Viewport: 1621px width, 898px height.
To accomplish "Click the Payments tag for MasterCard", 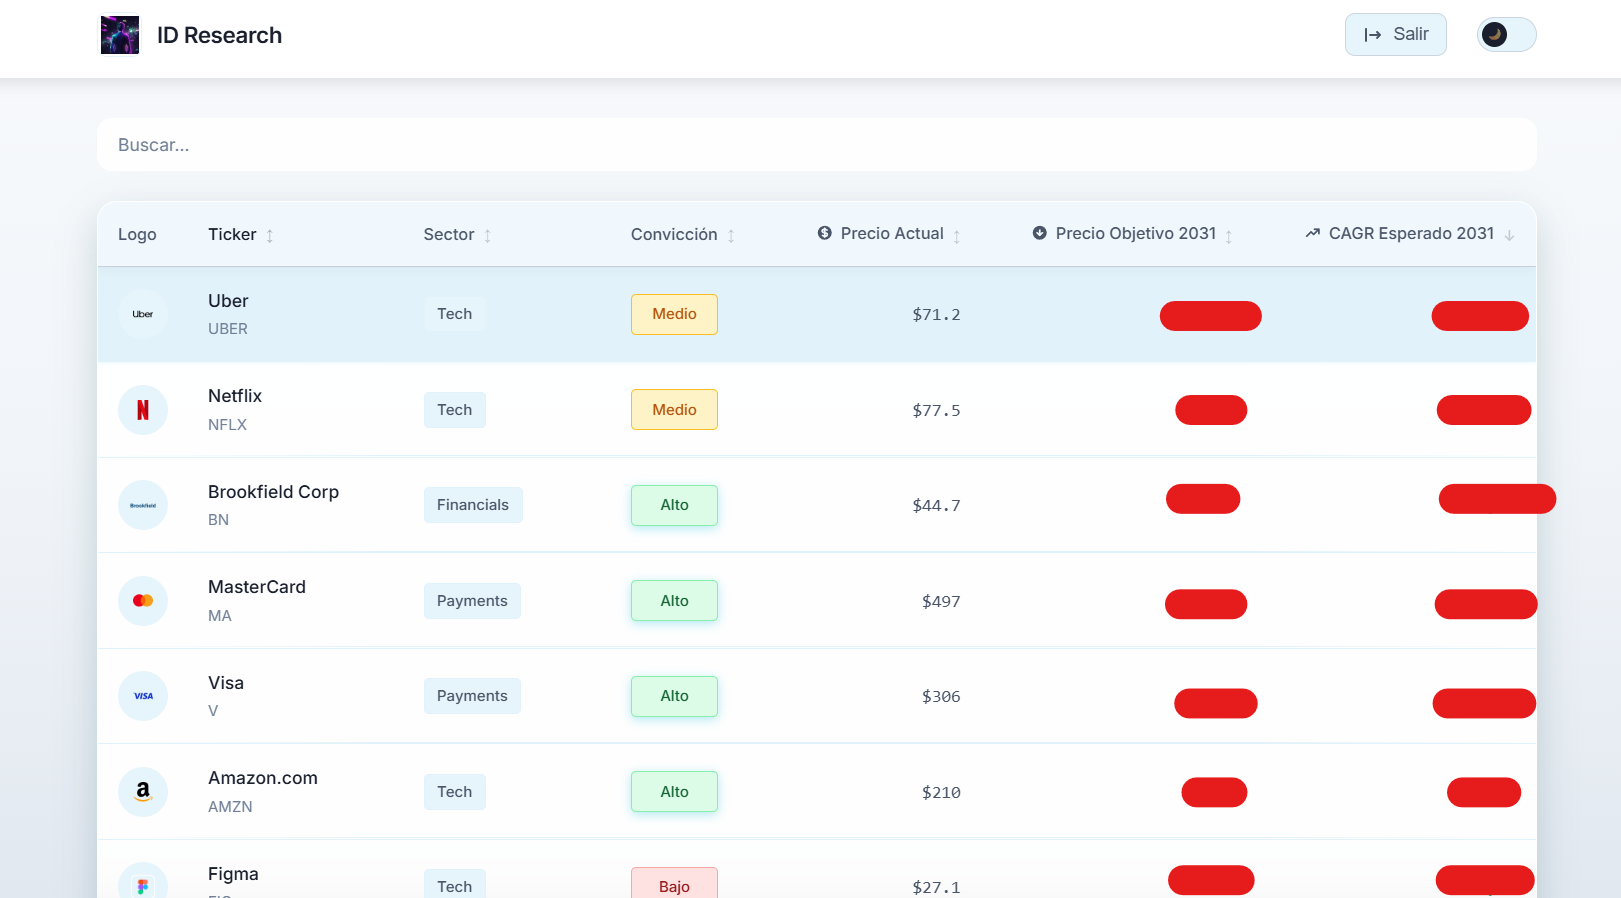I will point(472,601).
